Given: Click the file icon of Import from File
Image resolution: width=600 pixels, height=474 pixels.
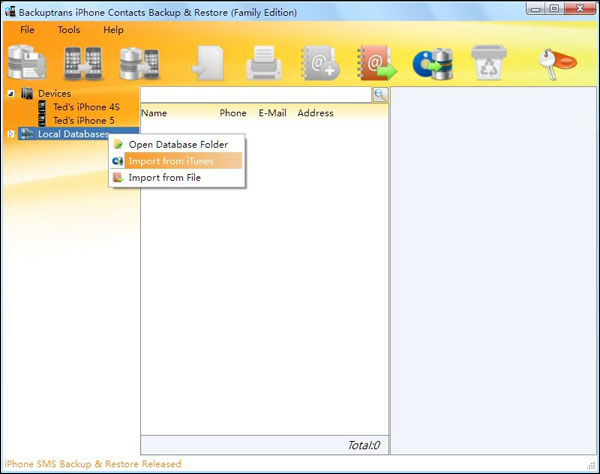Looking at the screenshot, I should tap(118, 178).
